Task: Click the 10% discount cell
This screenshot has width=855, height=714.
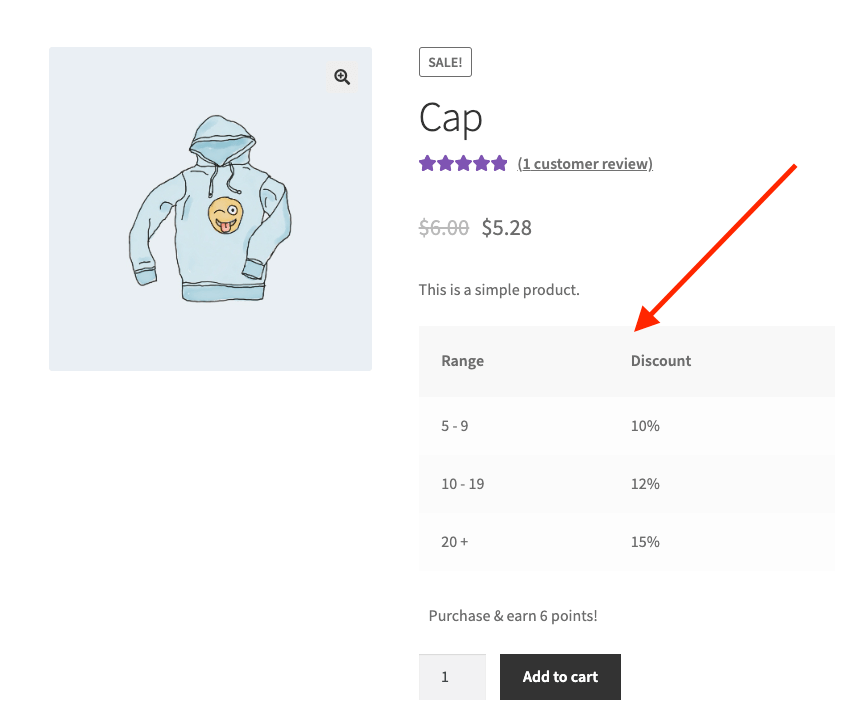Action: coord(645,426)
